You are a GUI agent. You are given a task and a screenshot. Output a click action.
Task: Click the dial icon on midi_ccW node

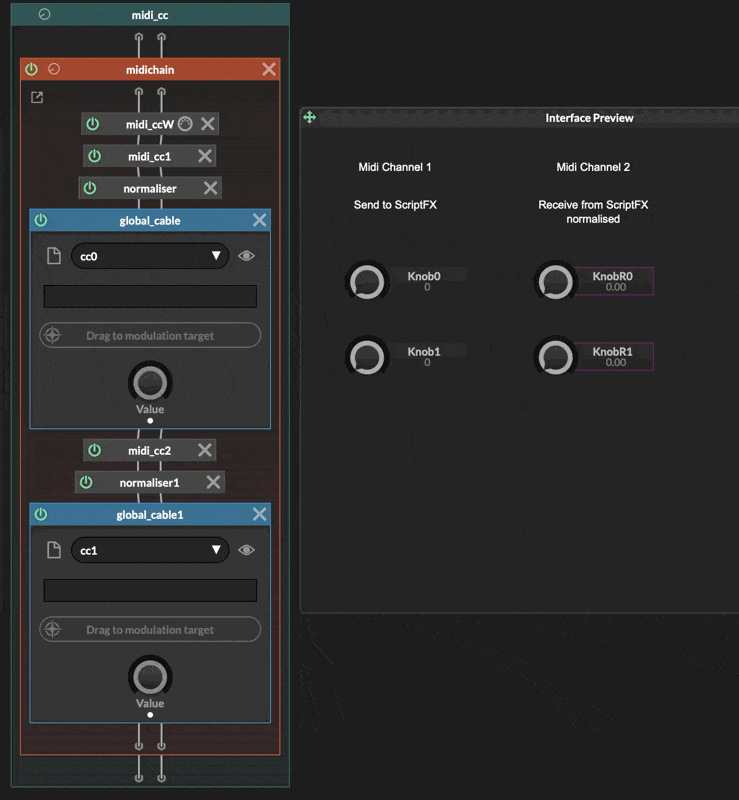pyautogui.click(x=185, y=124)
